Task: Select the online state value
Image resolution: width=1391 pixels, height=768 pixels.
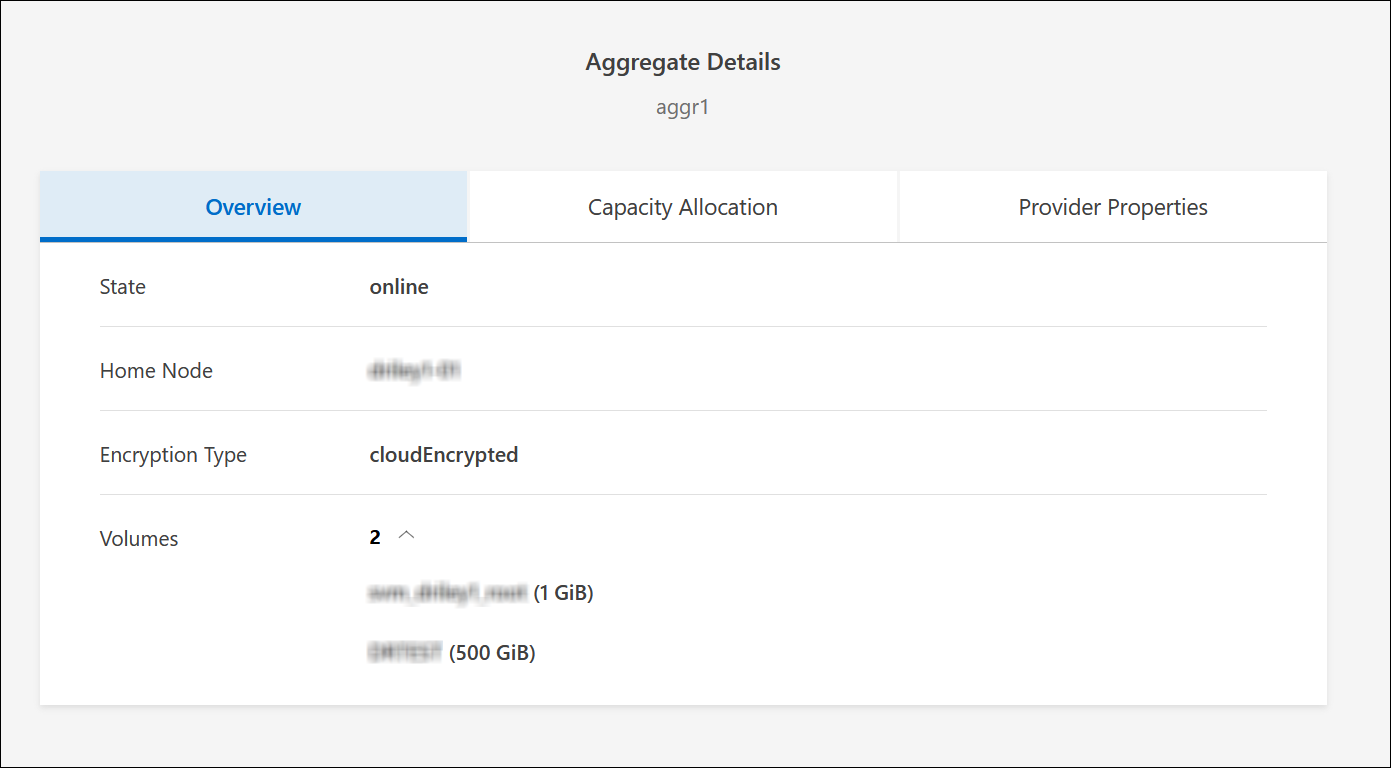Action: pos(399,287)
